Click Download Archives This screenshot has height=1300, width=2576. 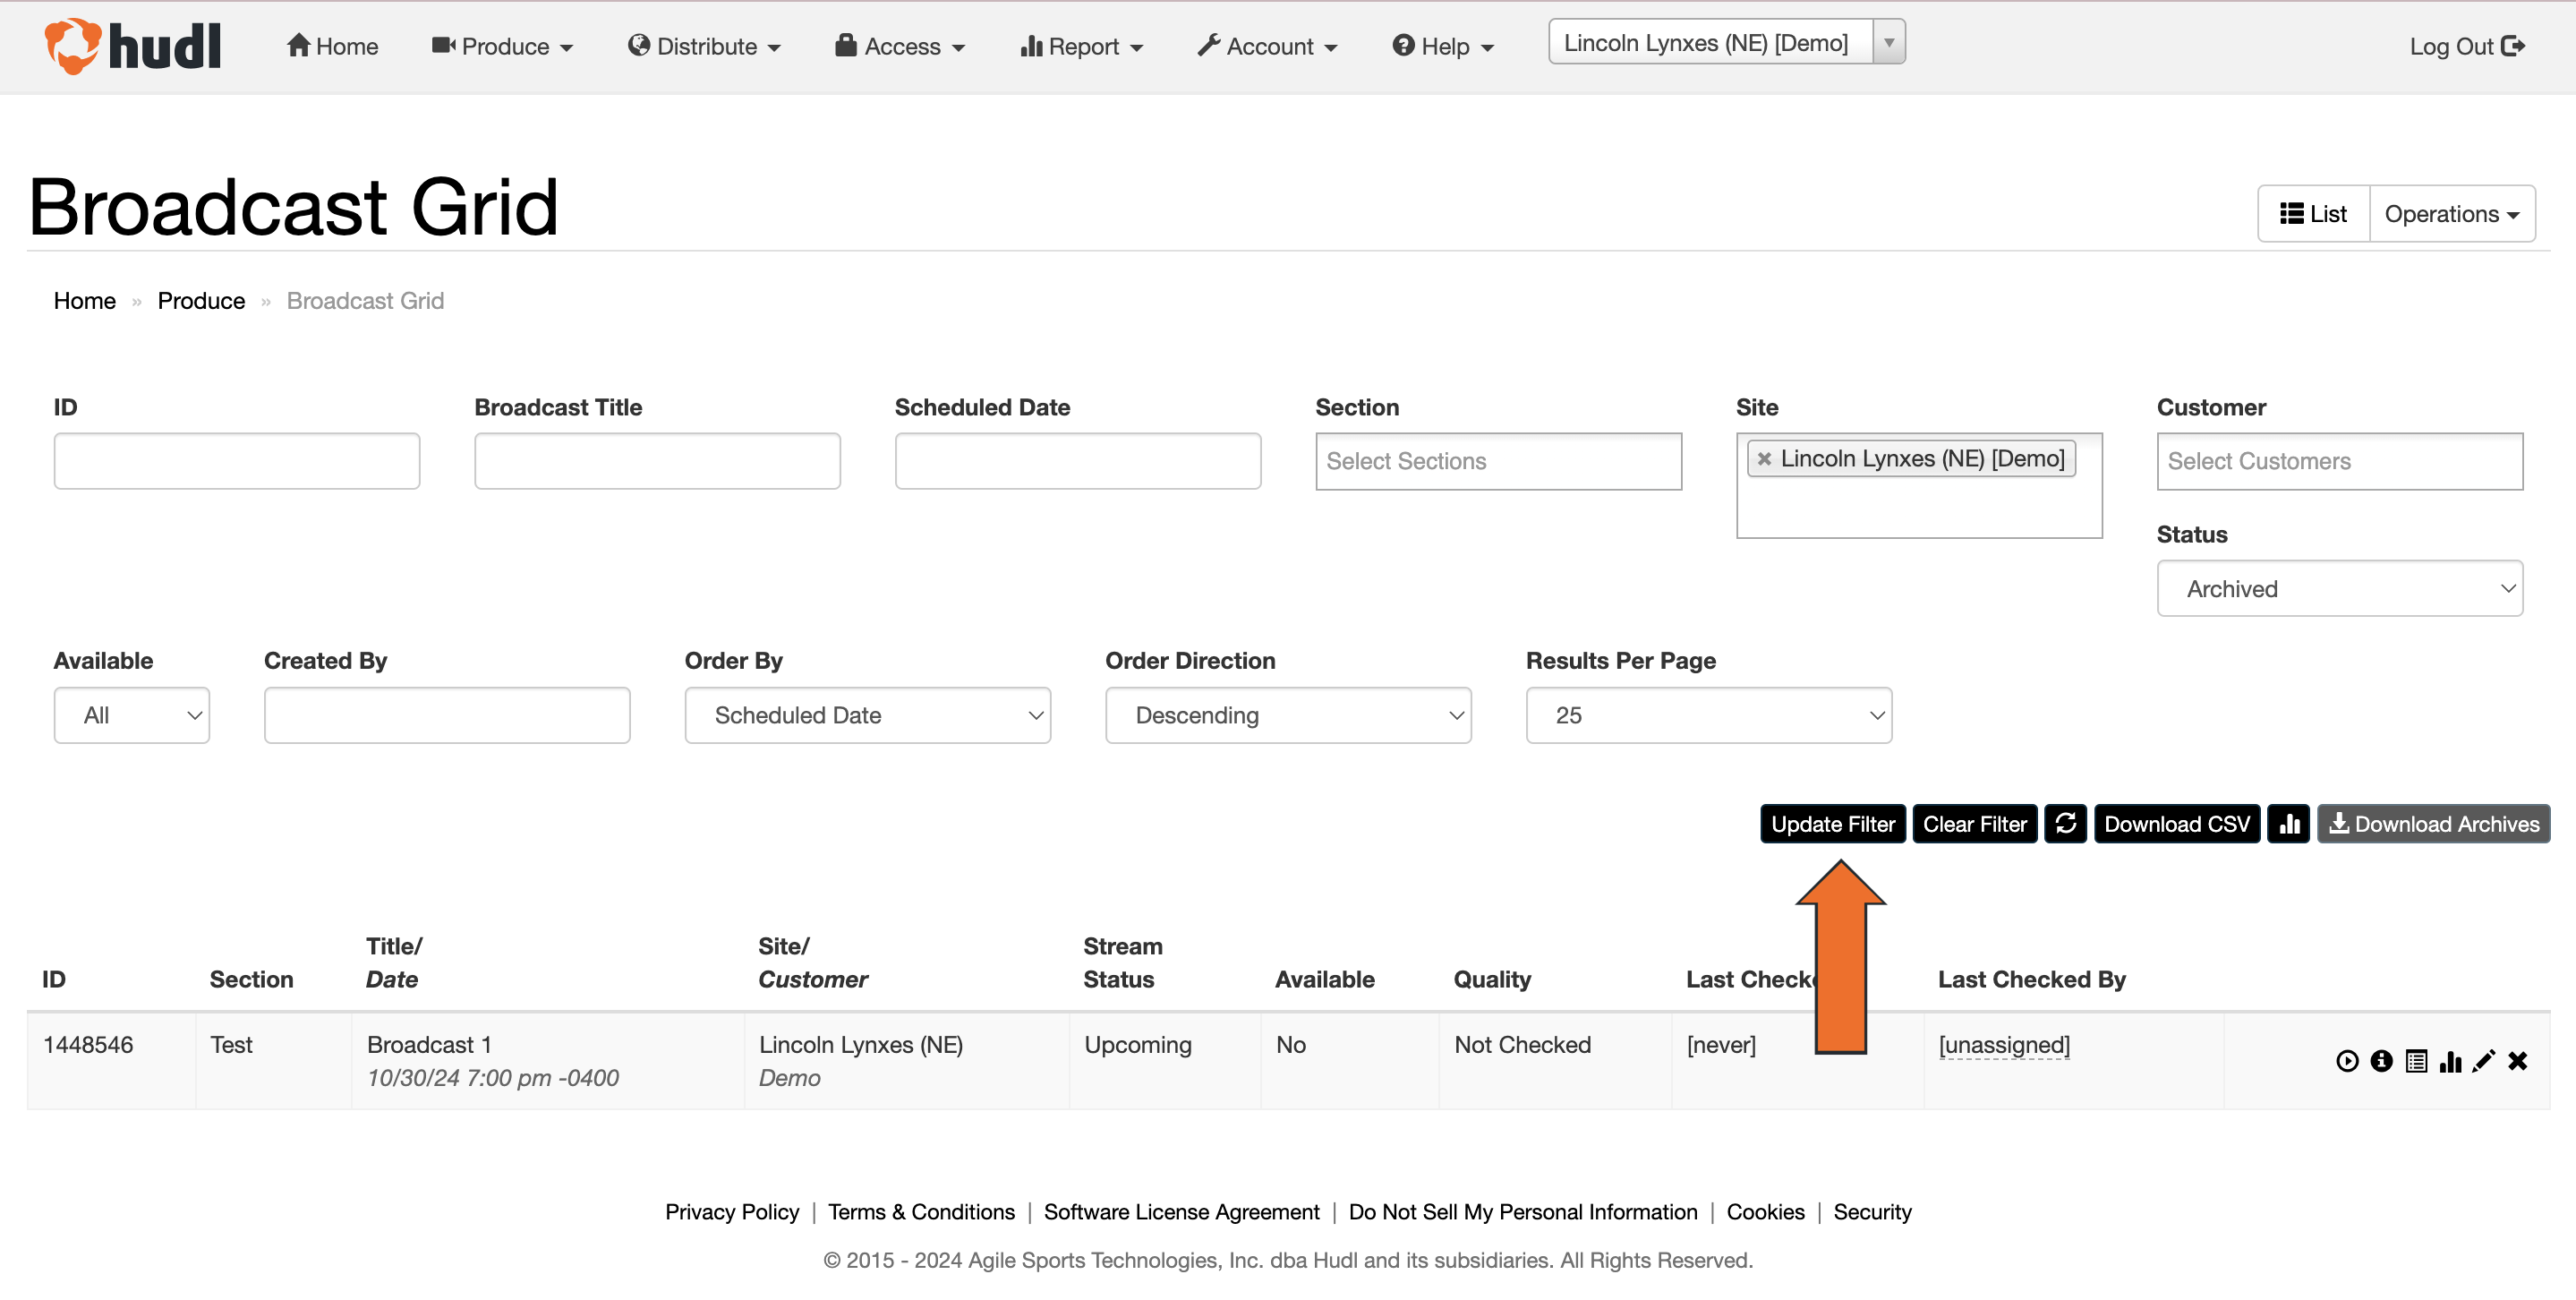[2434, 824]
